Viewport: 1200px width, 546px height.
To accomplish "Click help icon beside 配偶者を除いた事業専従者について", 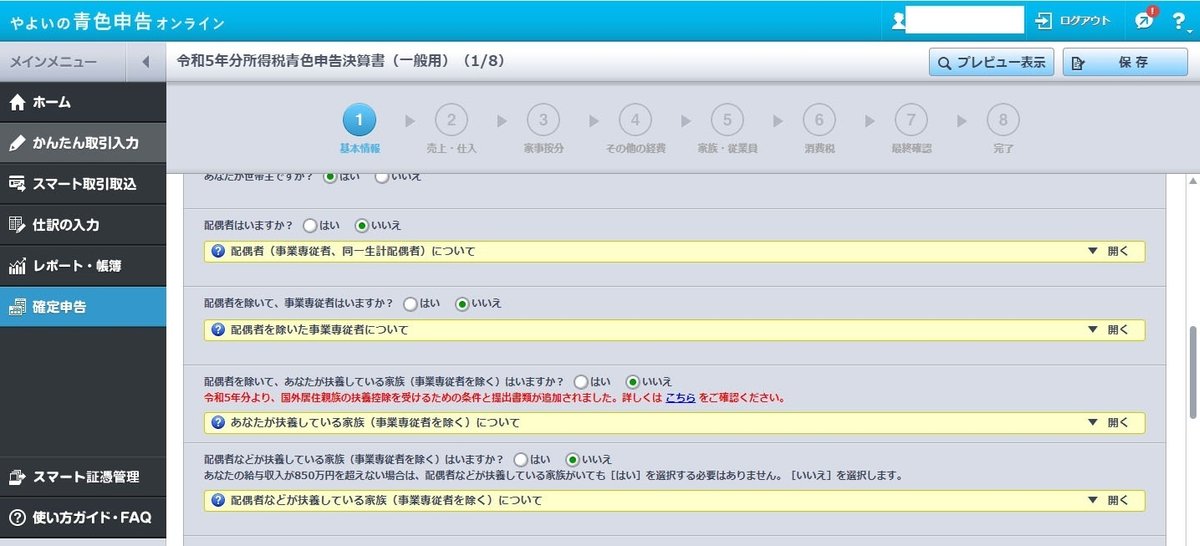I will [x=218, y=329].
